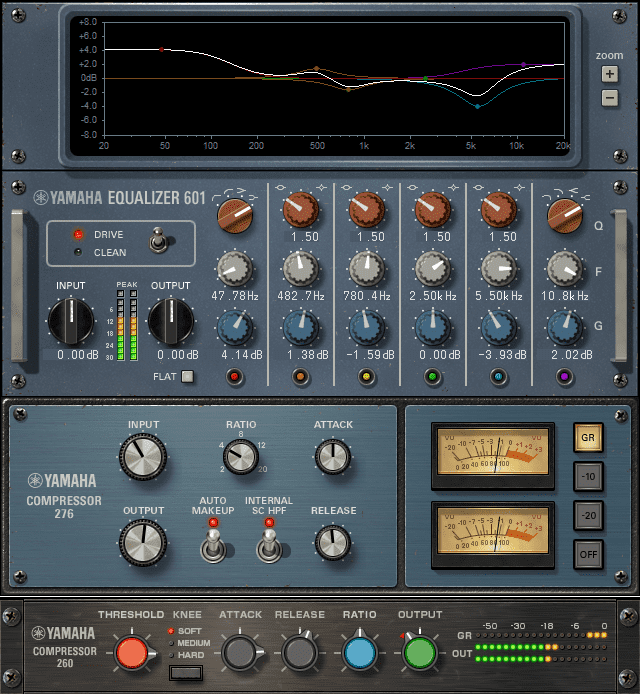The image size is (640, 694).
Task: Click the 482.7Hz frequency knob
Action: coord(301,269)
